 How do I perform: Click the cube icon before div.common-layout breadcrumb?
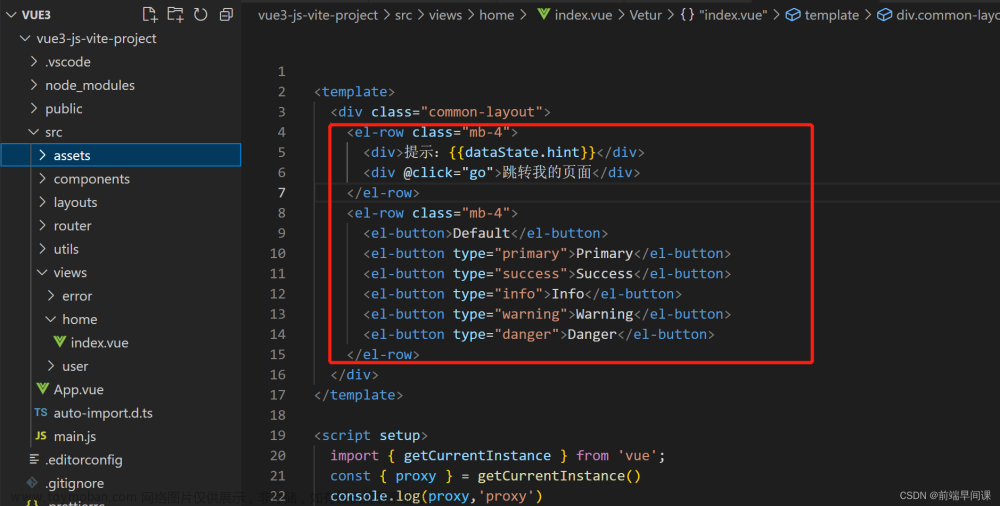[885, 15]
